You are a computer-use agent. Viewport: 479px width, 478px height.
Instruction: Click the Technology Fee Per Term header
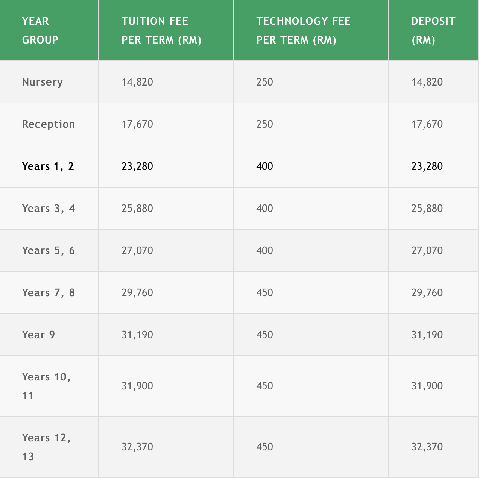[303, 30]
